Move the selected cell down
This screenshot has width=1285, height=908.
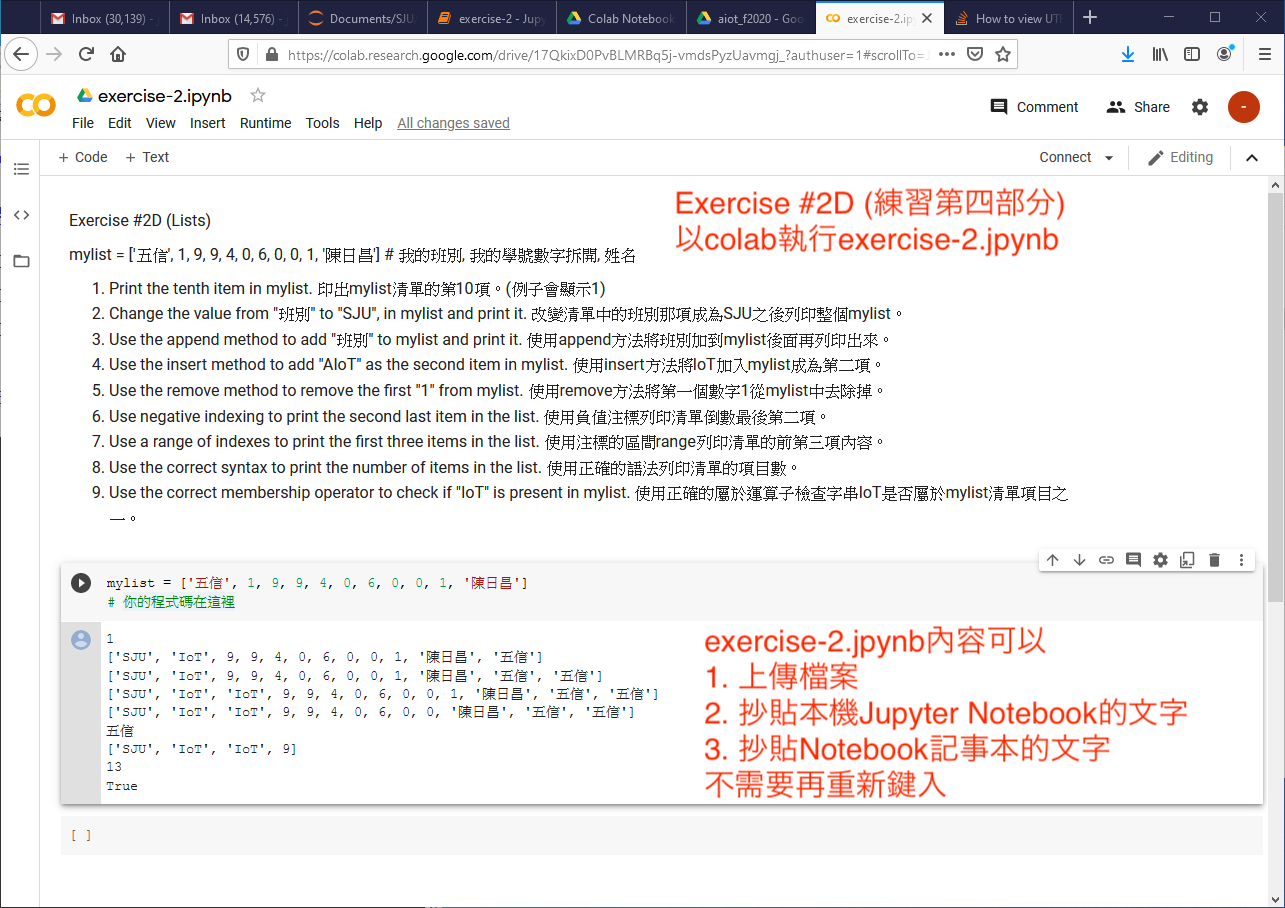(1079, 560)
